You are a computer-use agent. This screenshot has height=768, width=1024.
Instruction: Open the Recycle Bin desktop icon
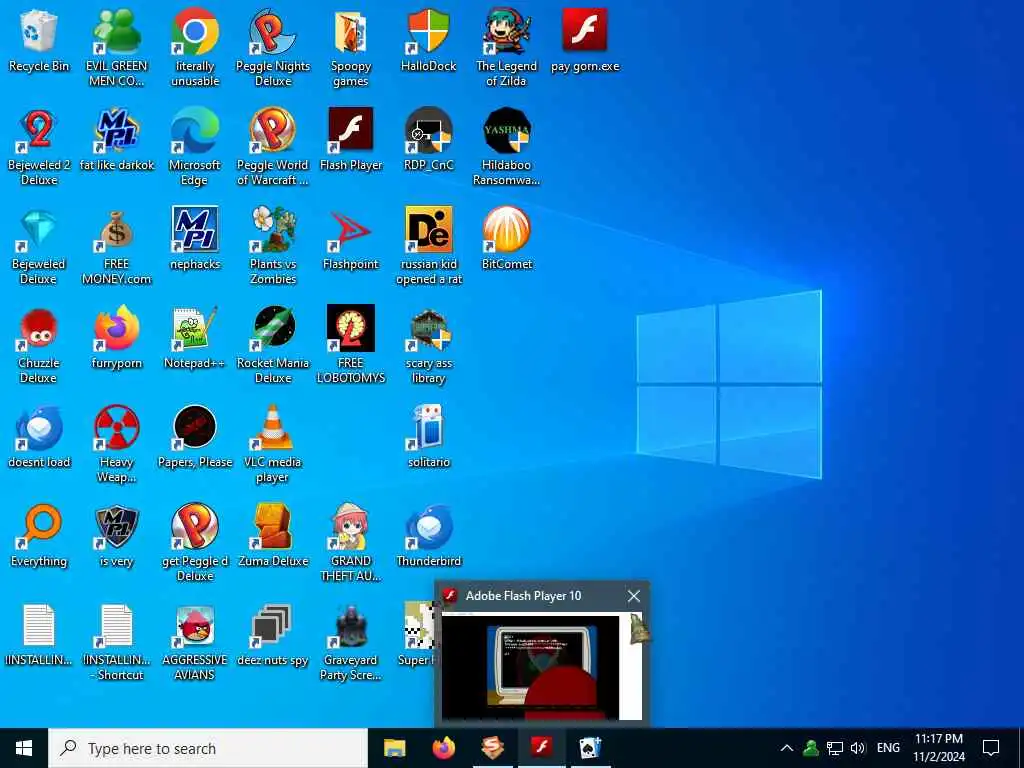click(39, 41)
